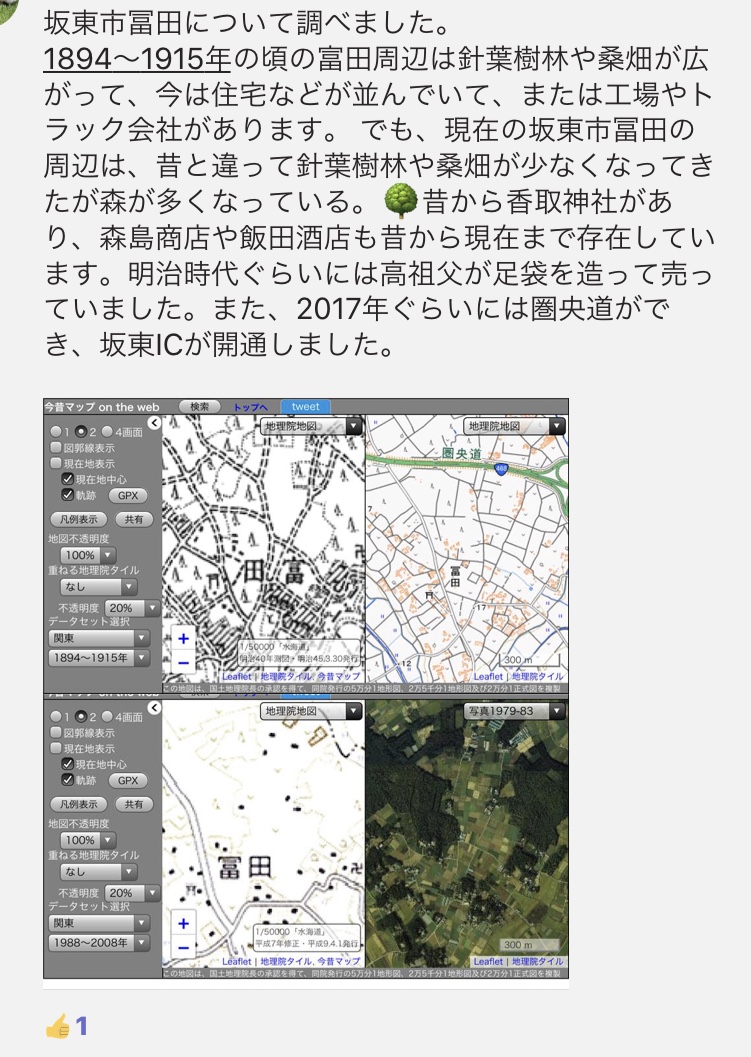The image size is (751, 1057).
Task: Click 共有 button in 1894~1915年 panel
Action: 134,520
